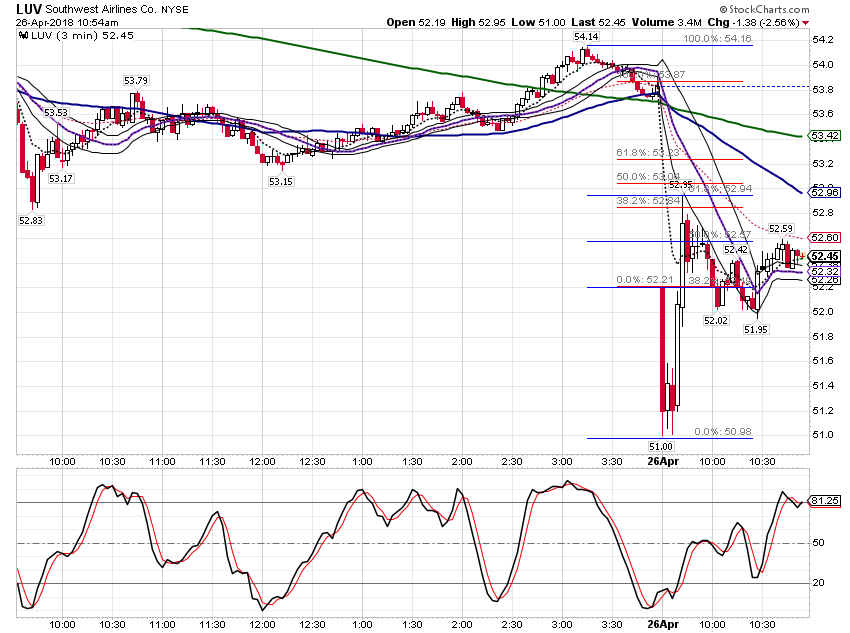850x633 pixels.
Task: Open the StockCharts.com copyright link
Action: pos(764,9)
